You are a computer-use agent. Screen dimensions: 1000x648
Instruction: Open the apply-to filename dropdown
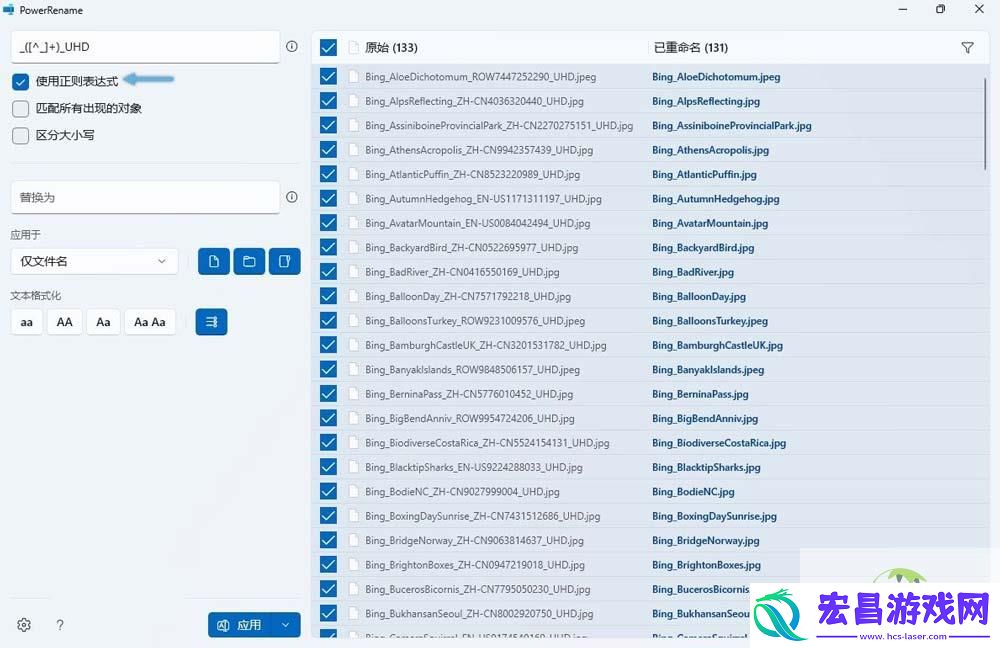94,261
